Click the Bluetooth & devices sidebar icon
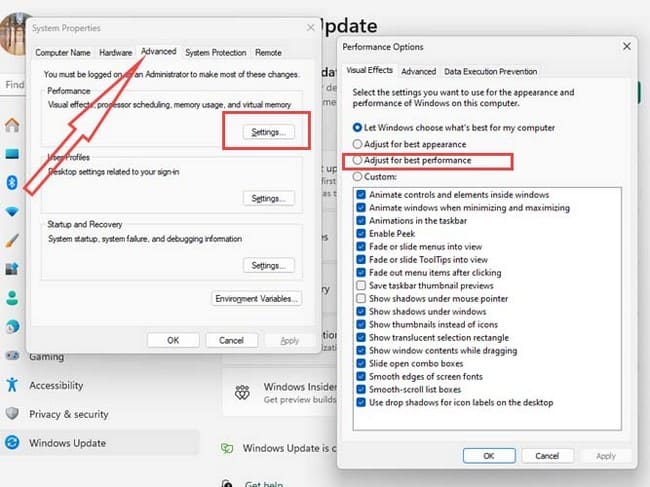The image size is (650, 487). pos(12,182)
